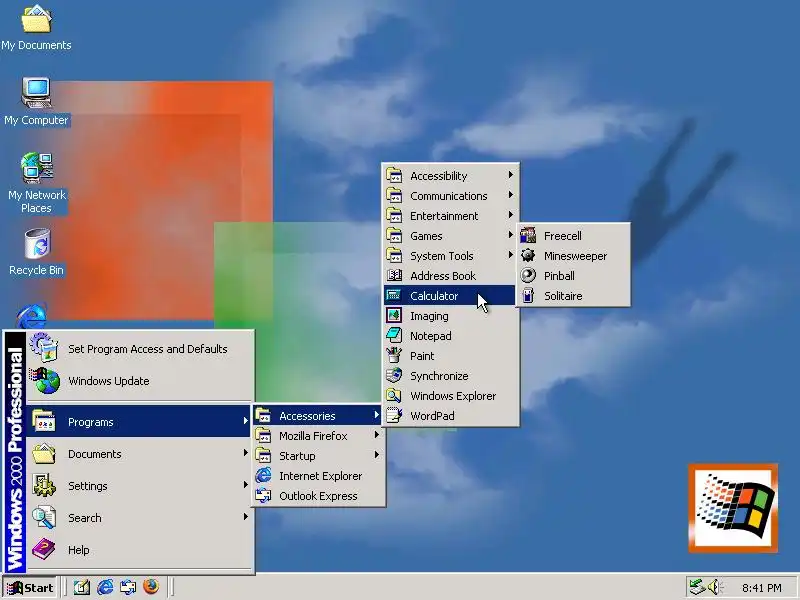The height and width of the screenshot is (600, 800).
Task: Select the My Computer desktop icon
Action: click(x=36, y=102)
